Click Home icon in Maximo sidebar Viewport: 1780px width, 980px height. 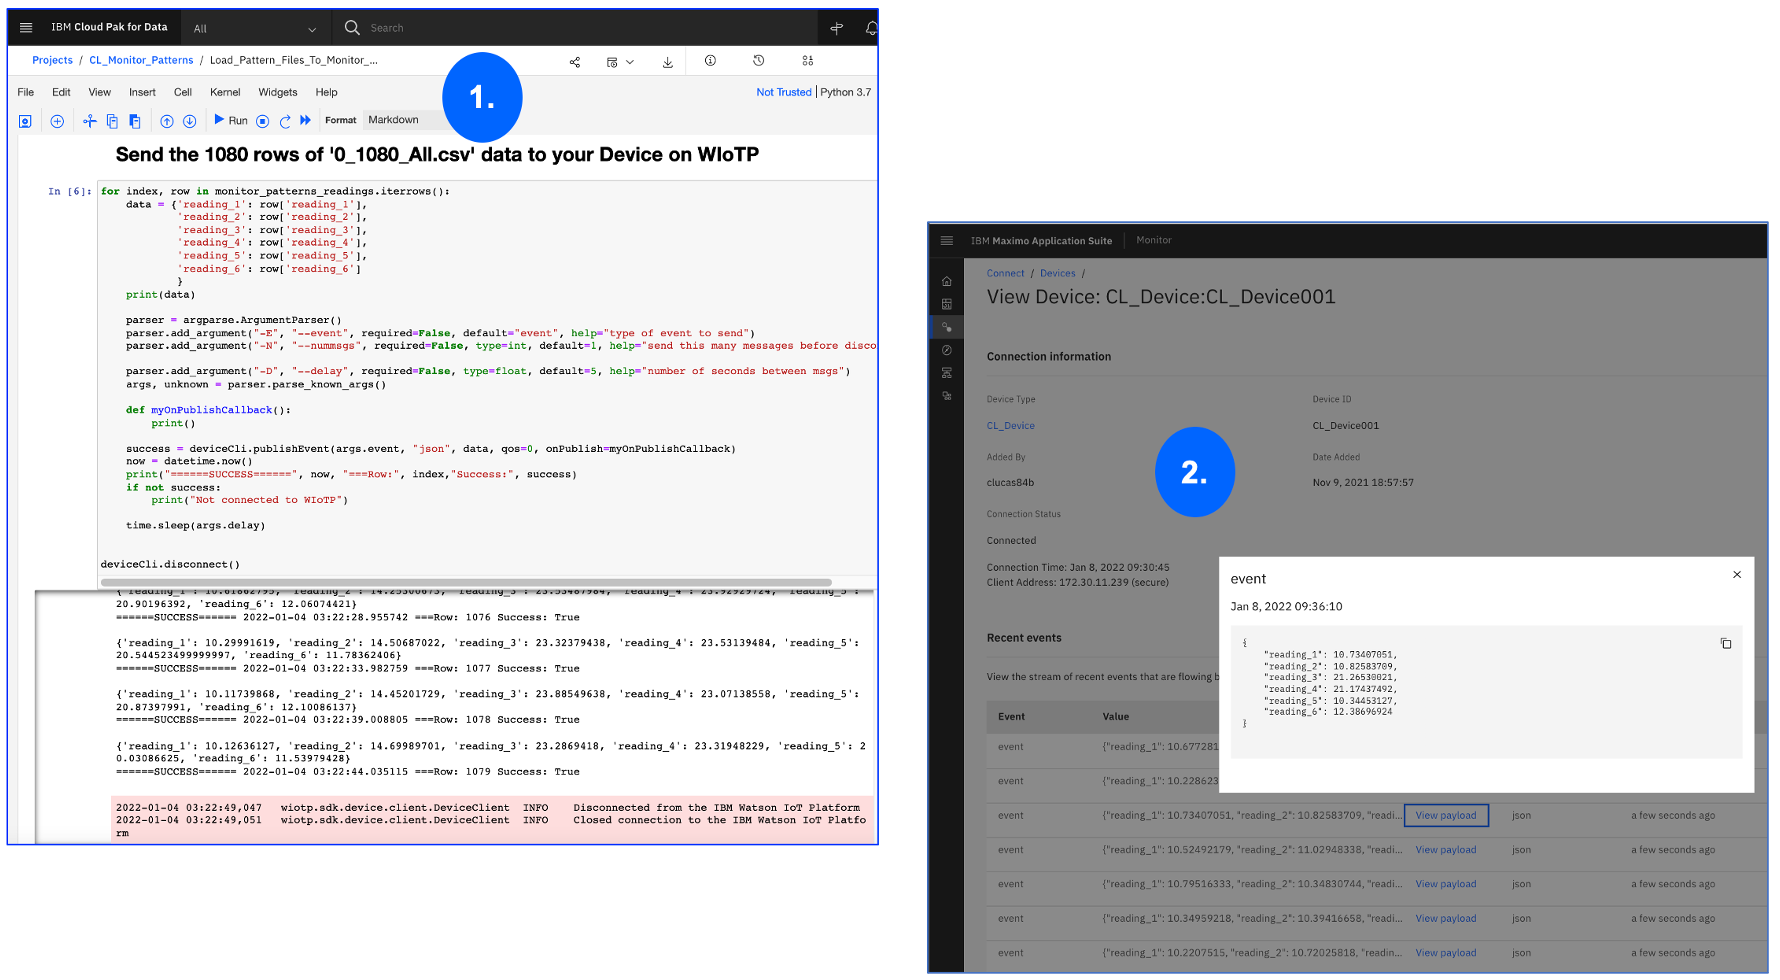(947, 281)
